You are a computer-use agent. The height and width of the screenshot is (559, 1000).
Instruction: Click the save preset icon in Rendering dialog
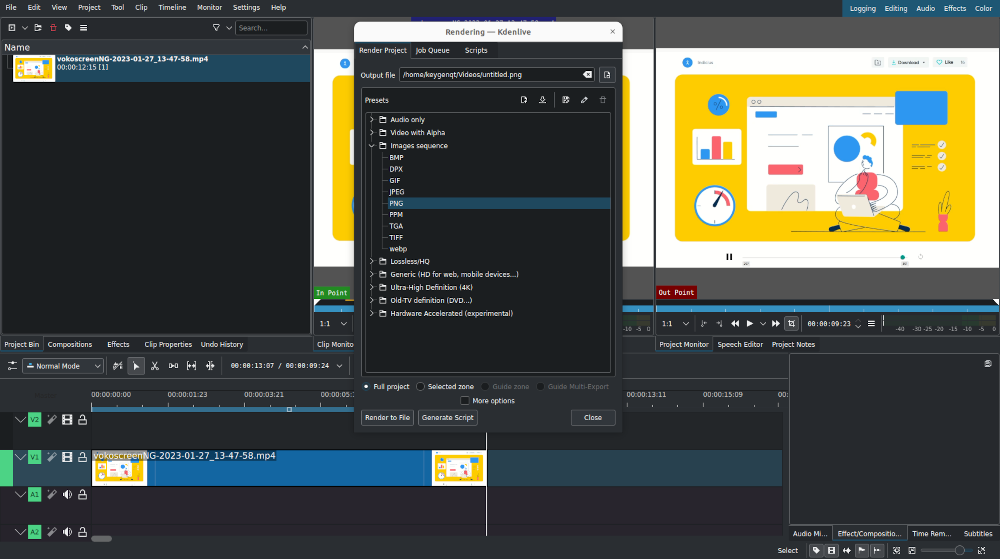566,100
